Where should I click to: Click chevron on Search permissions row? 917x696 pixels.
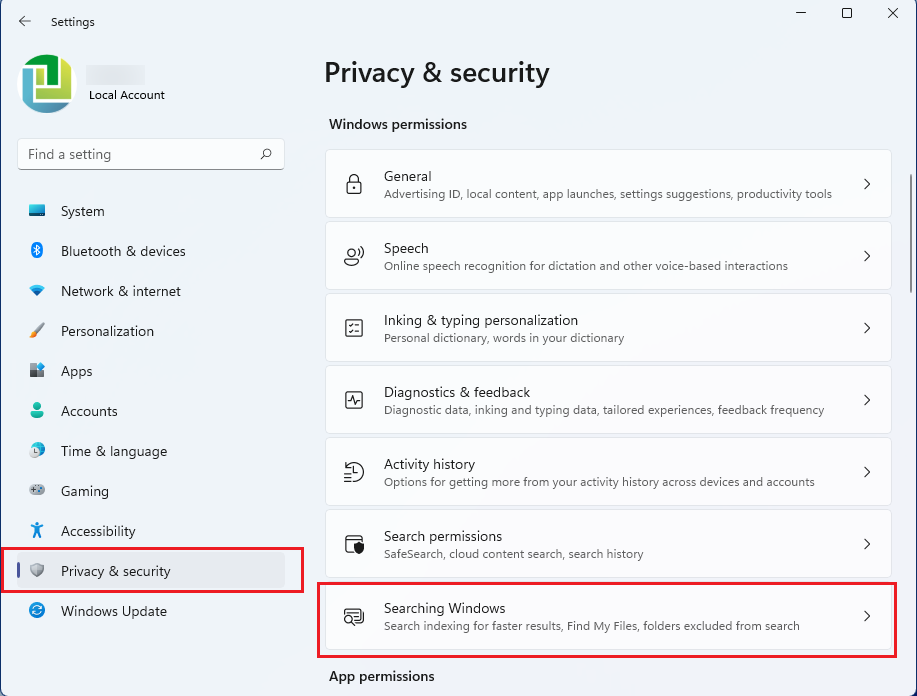pos(867,544)
